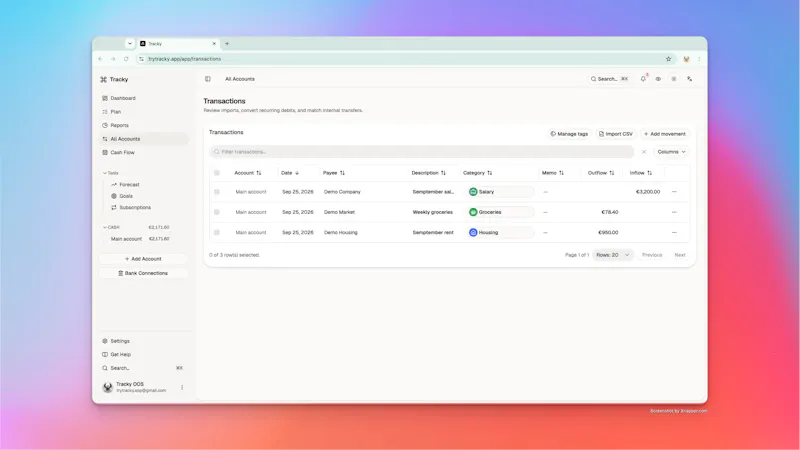800x450 pixels.
Task: Collapse the Tools section
Action: pyautogui.click(x=110, y=173)
